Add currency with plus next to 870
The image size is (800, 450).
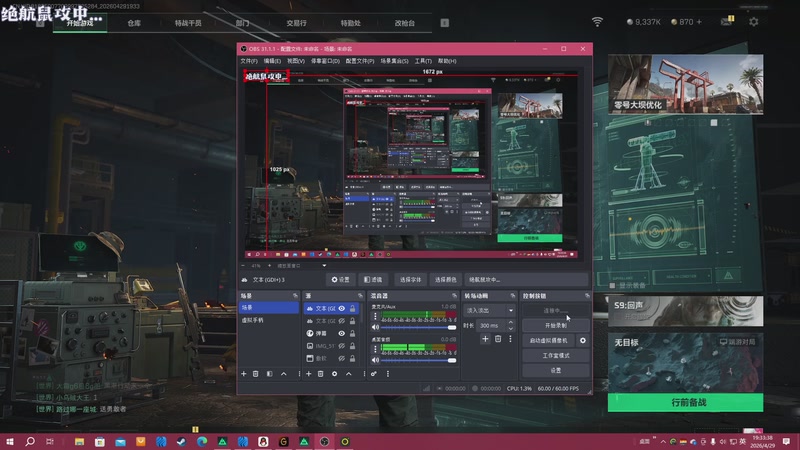pyautogui.click(x=699, y=22)
